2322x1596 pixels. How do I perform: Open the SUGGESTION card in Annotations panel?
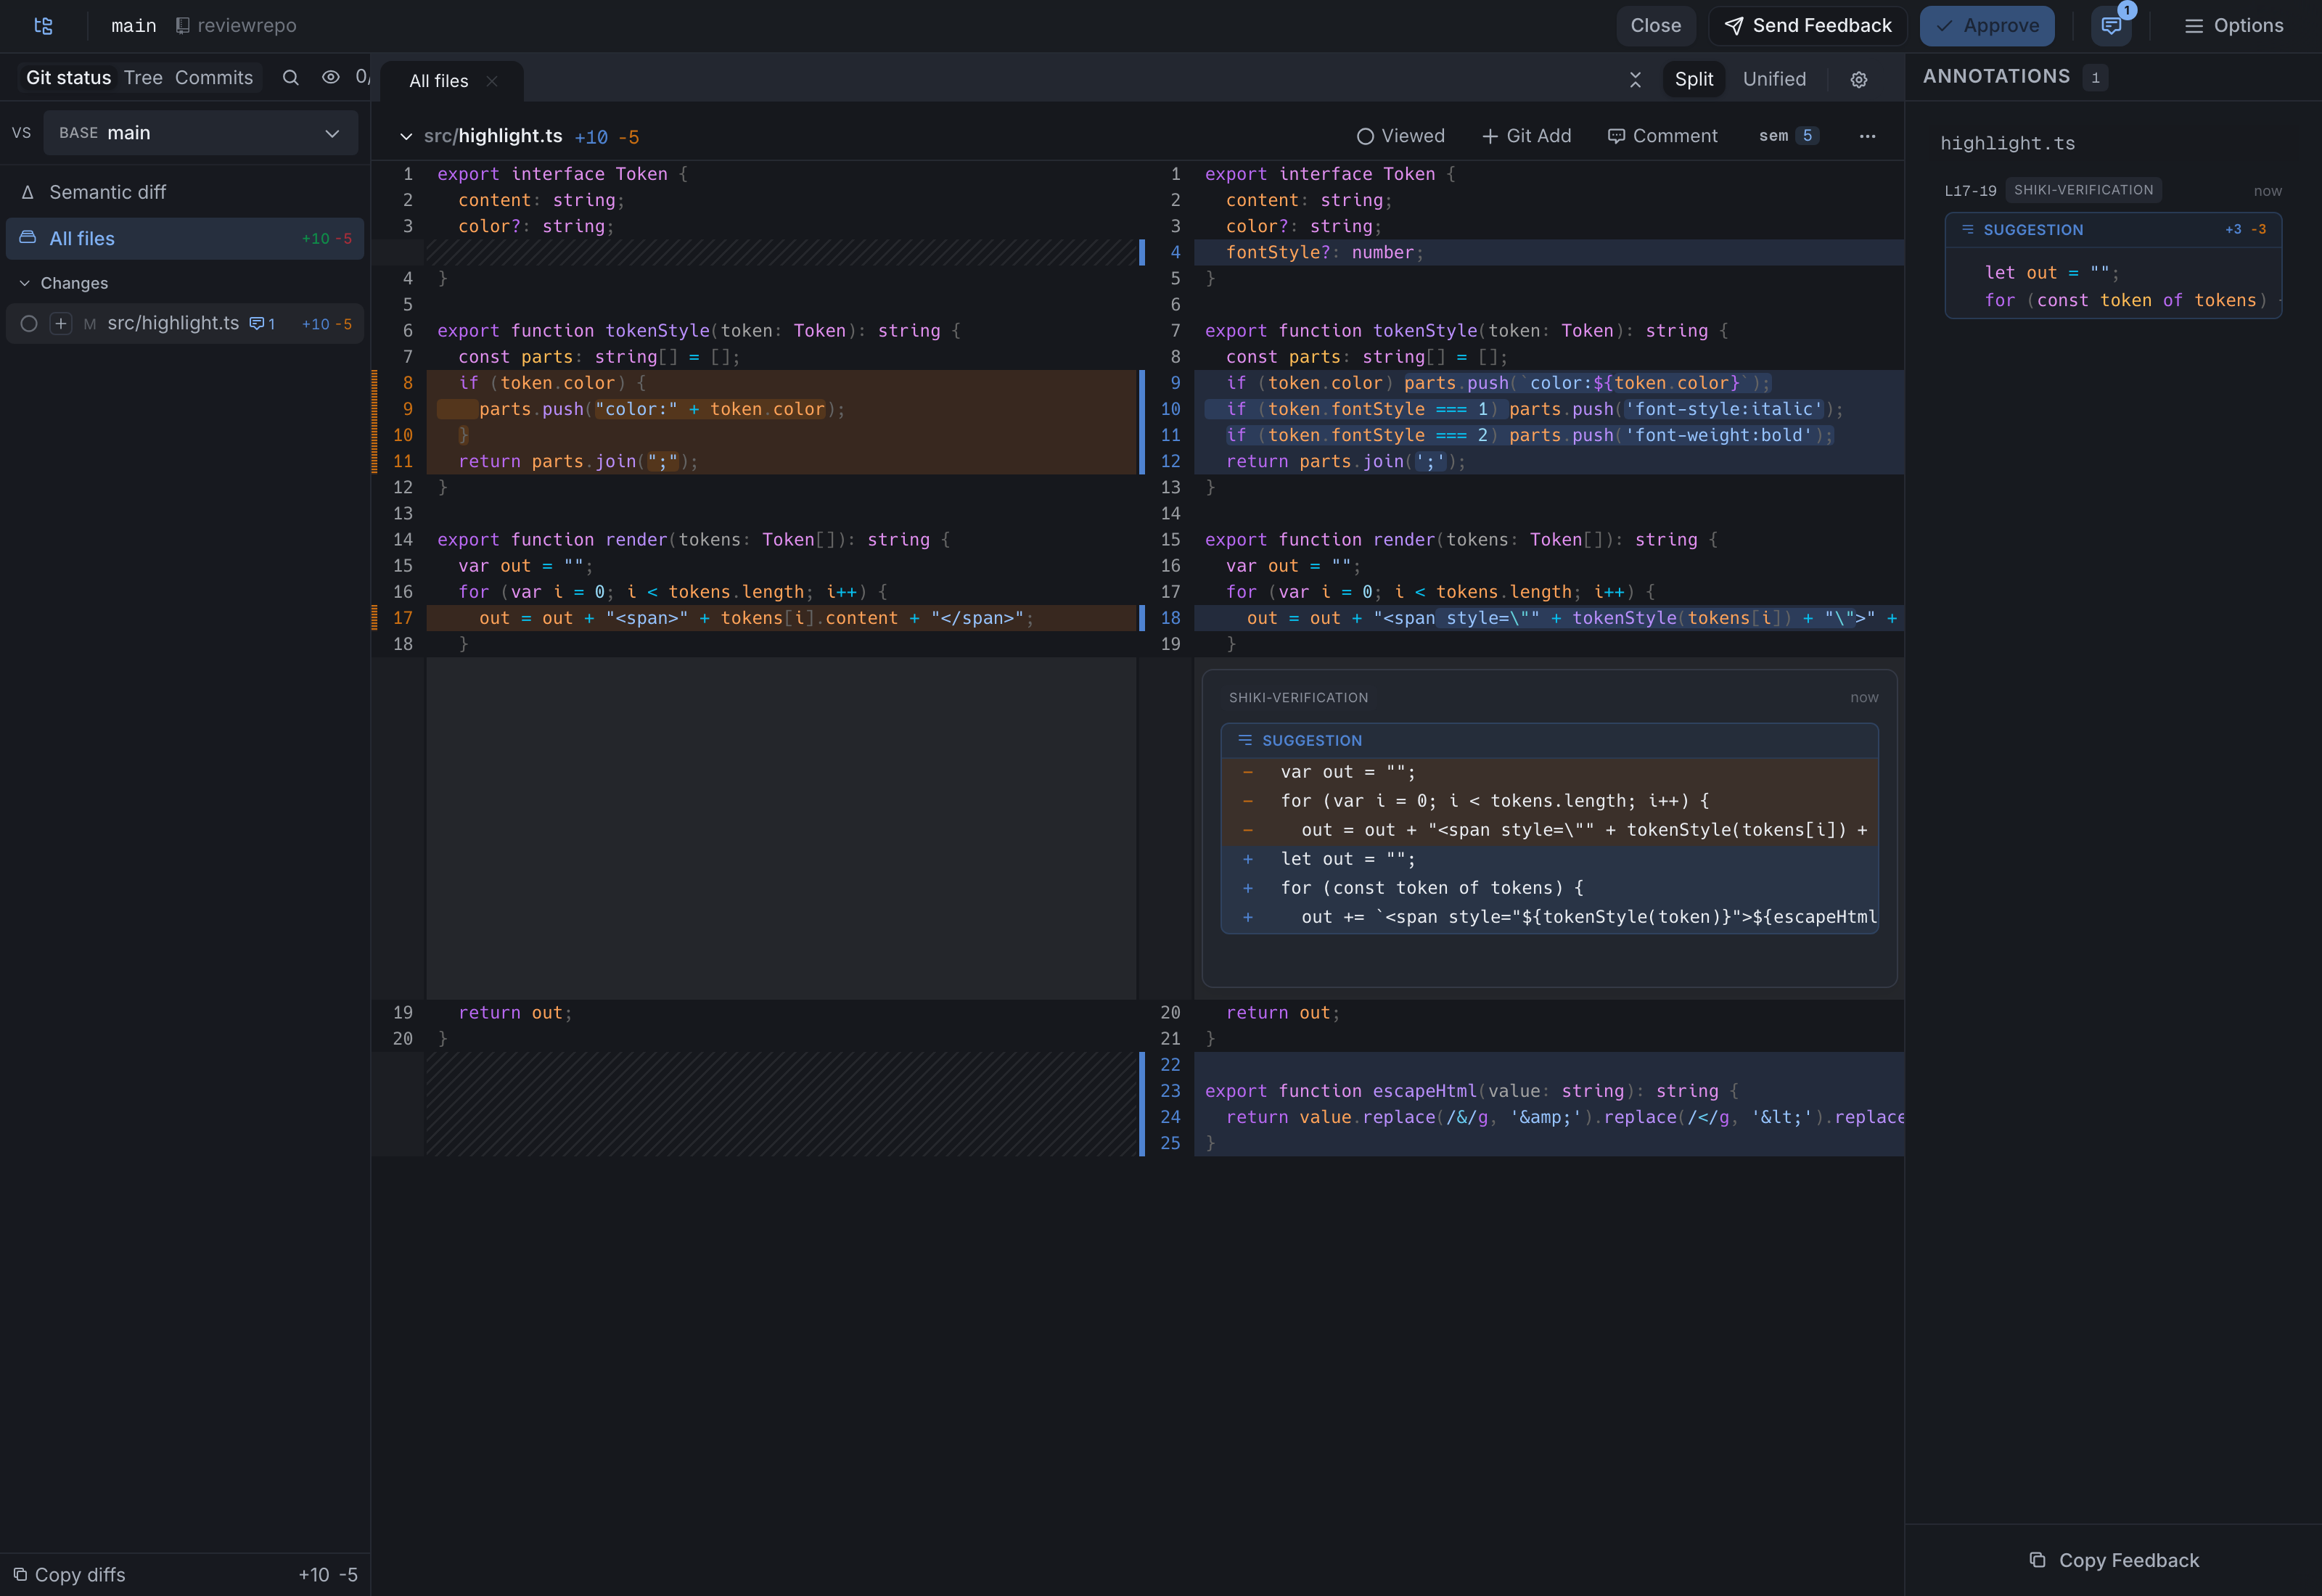pos(2112,266)
